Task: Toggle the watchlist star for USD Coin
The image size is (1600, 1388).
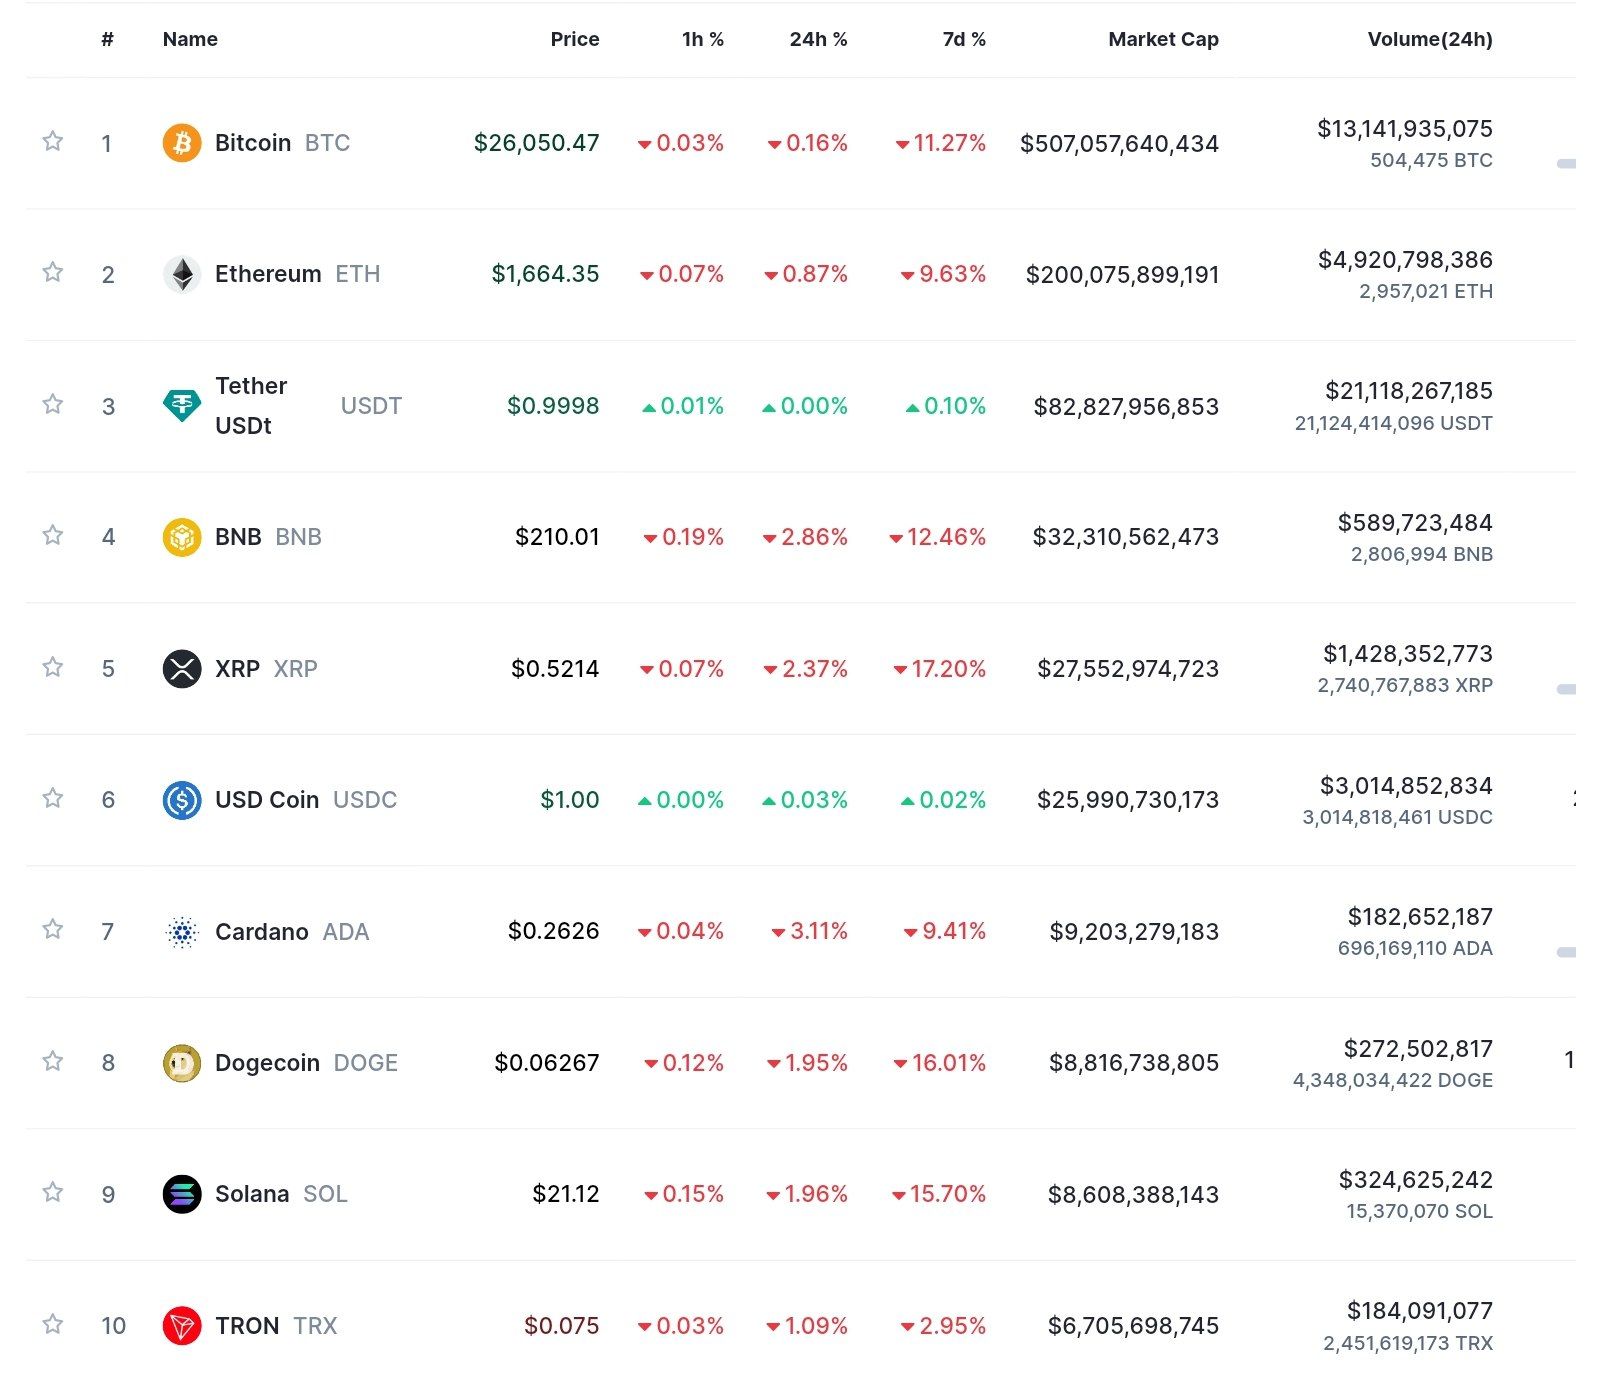Action: (x=53, y=798)
